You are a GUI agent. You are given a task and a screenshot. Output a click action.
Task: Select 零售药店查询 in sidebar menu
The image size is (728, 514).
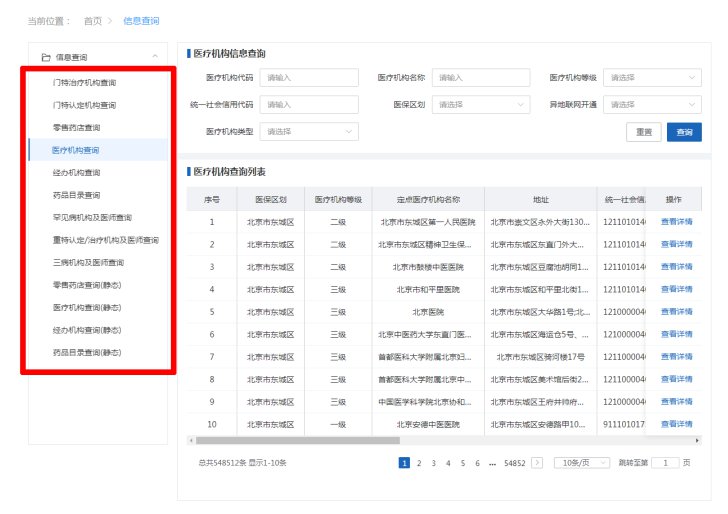[x=76, y=128]
